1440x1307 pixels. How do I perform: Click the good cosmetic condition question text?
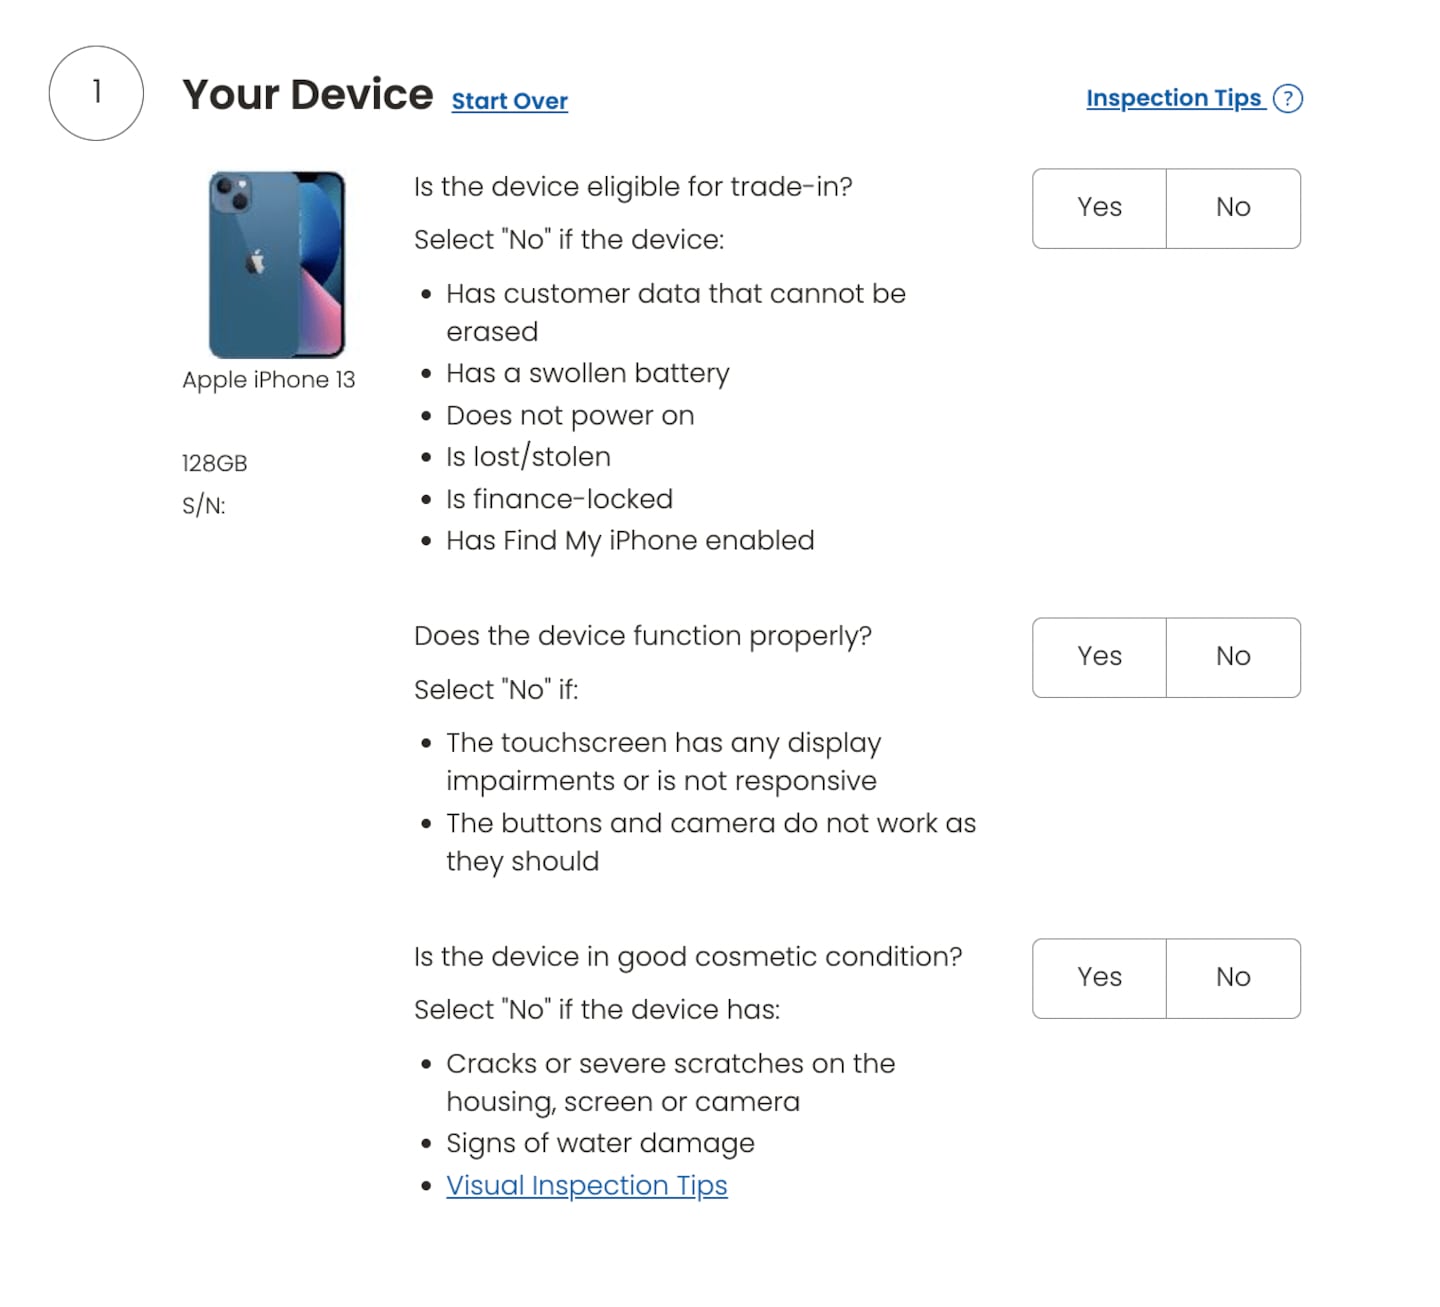click(688, 957)
